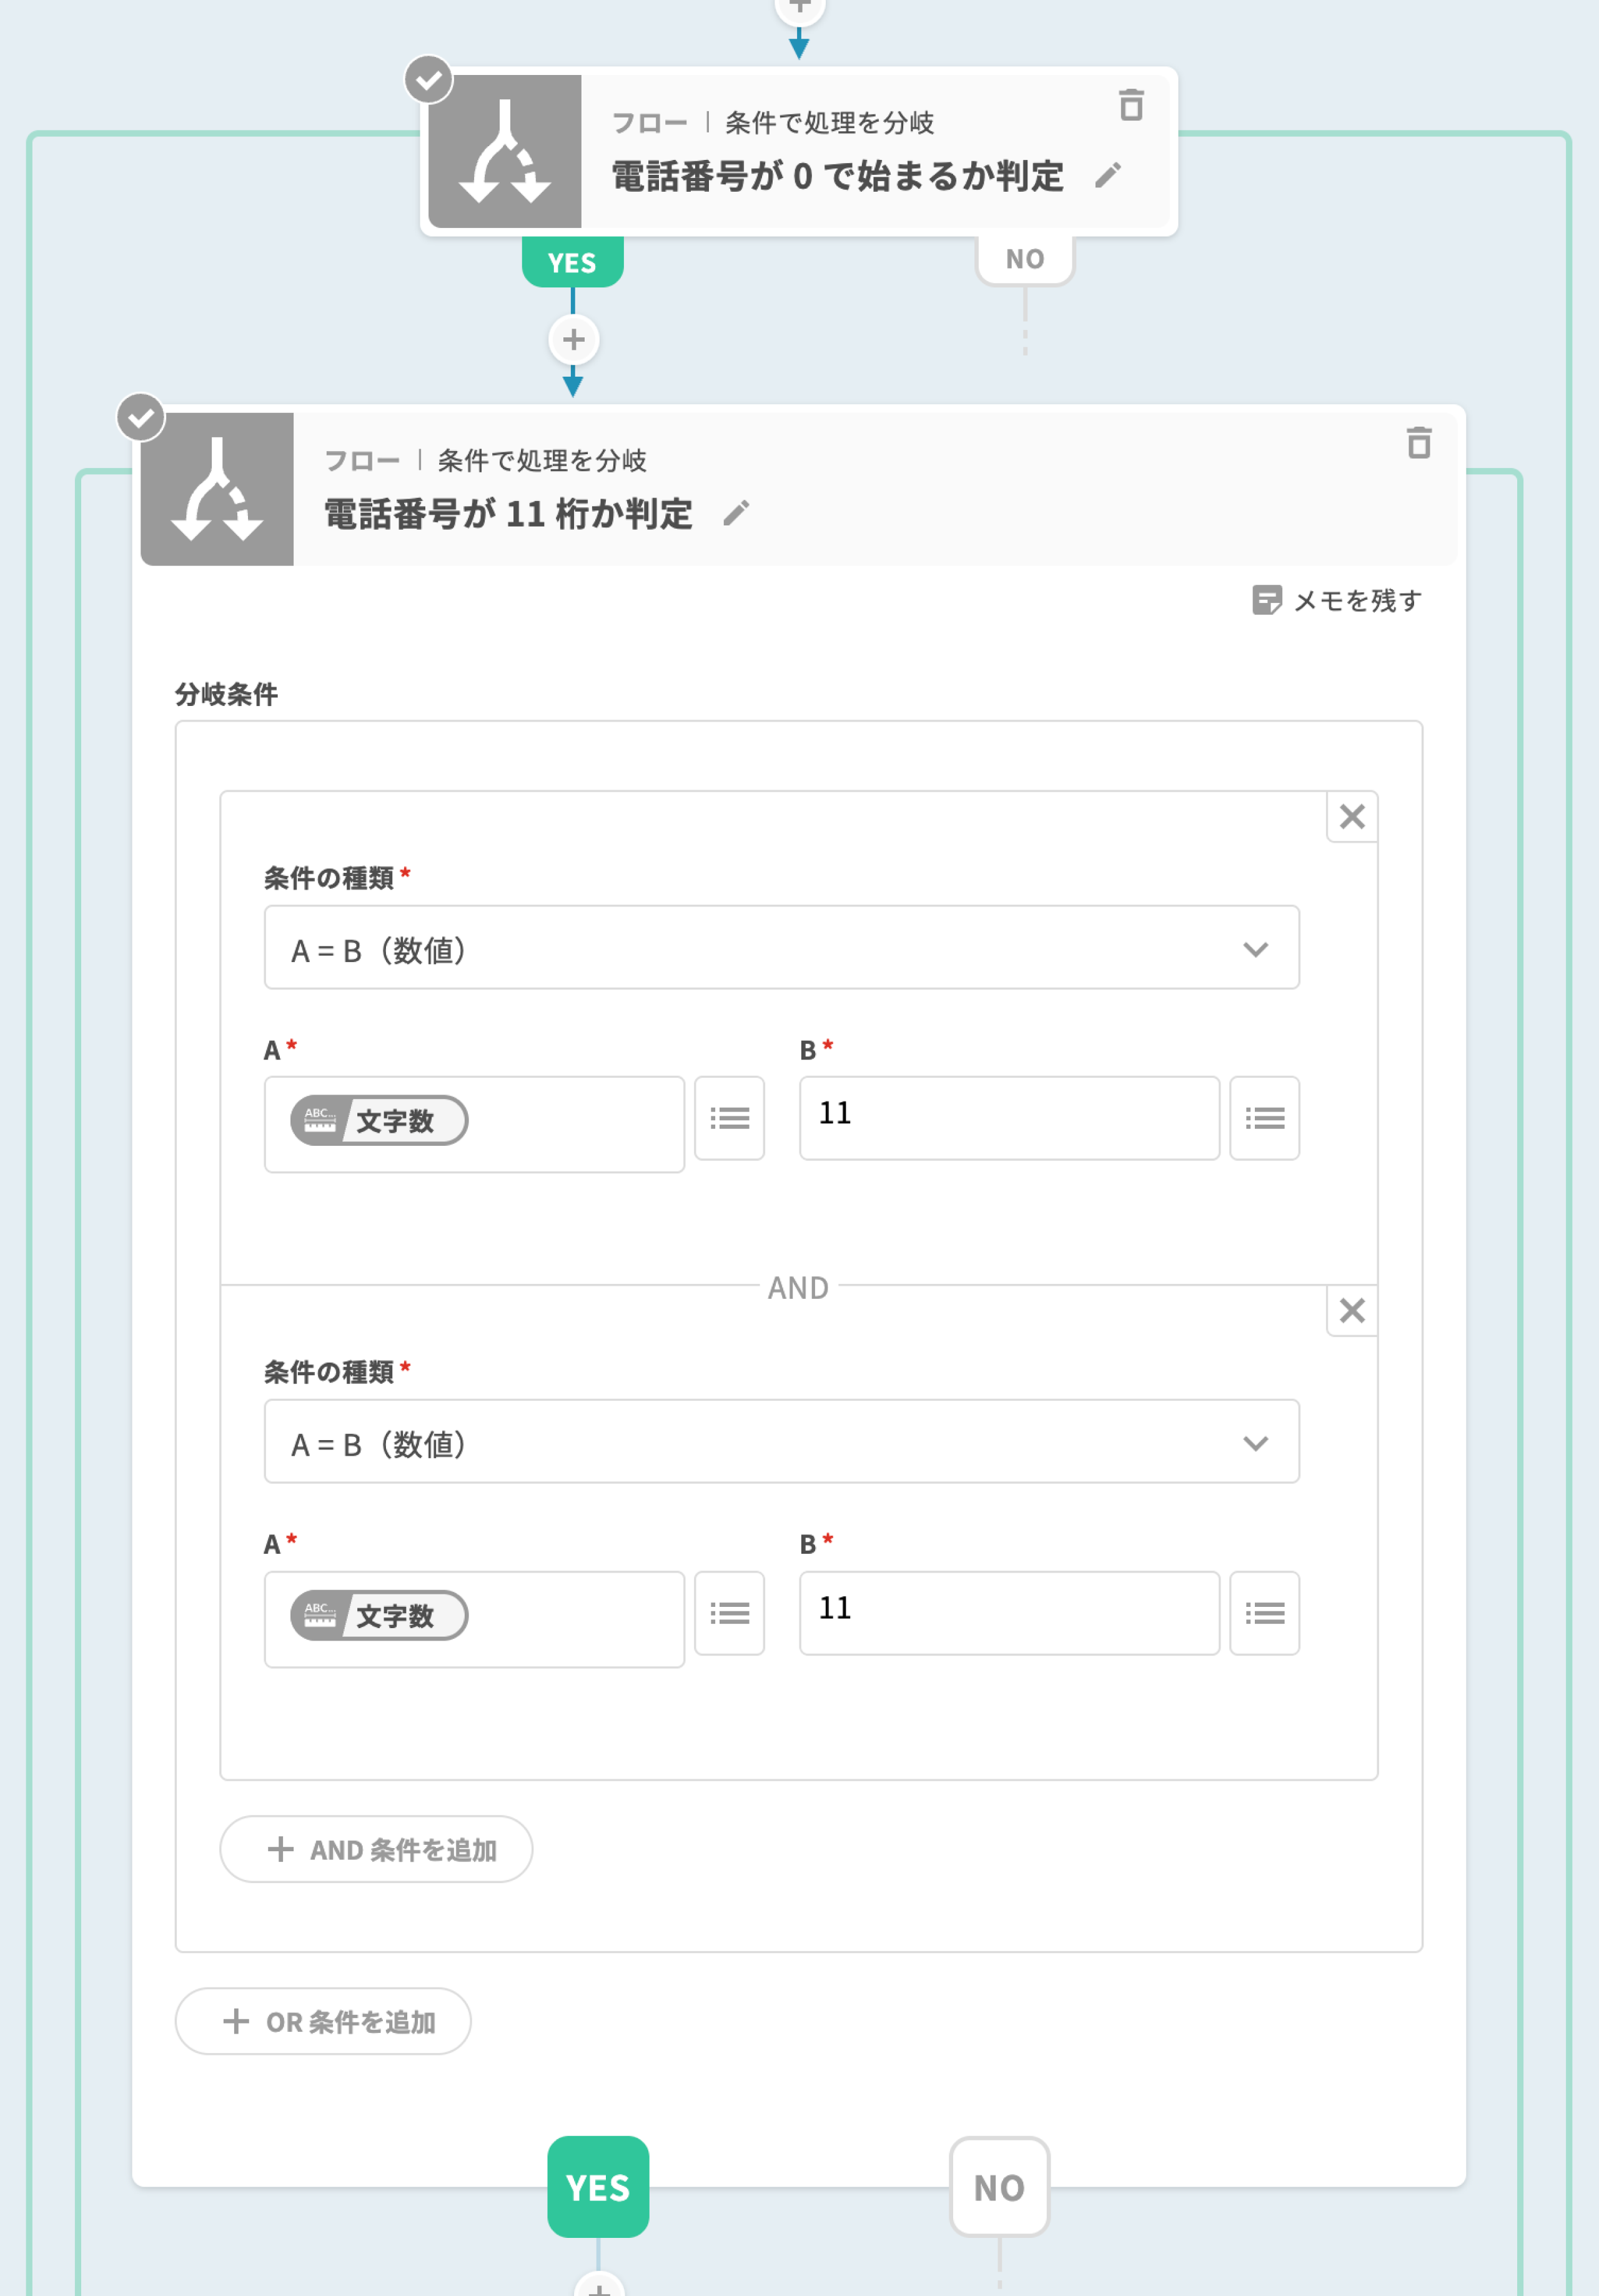
Task: Open variable list for first A field
Action: click(x=729, y=1118)
